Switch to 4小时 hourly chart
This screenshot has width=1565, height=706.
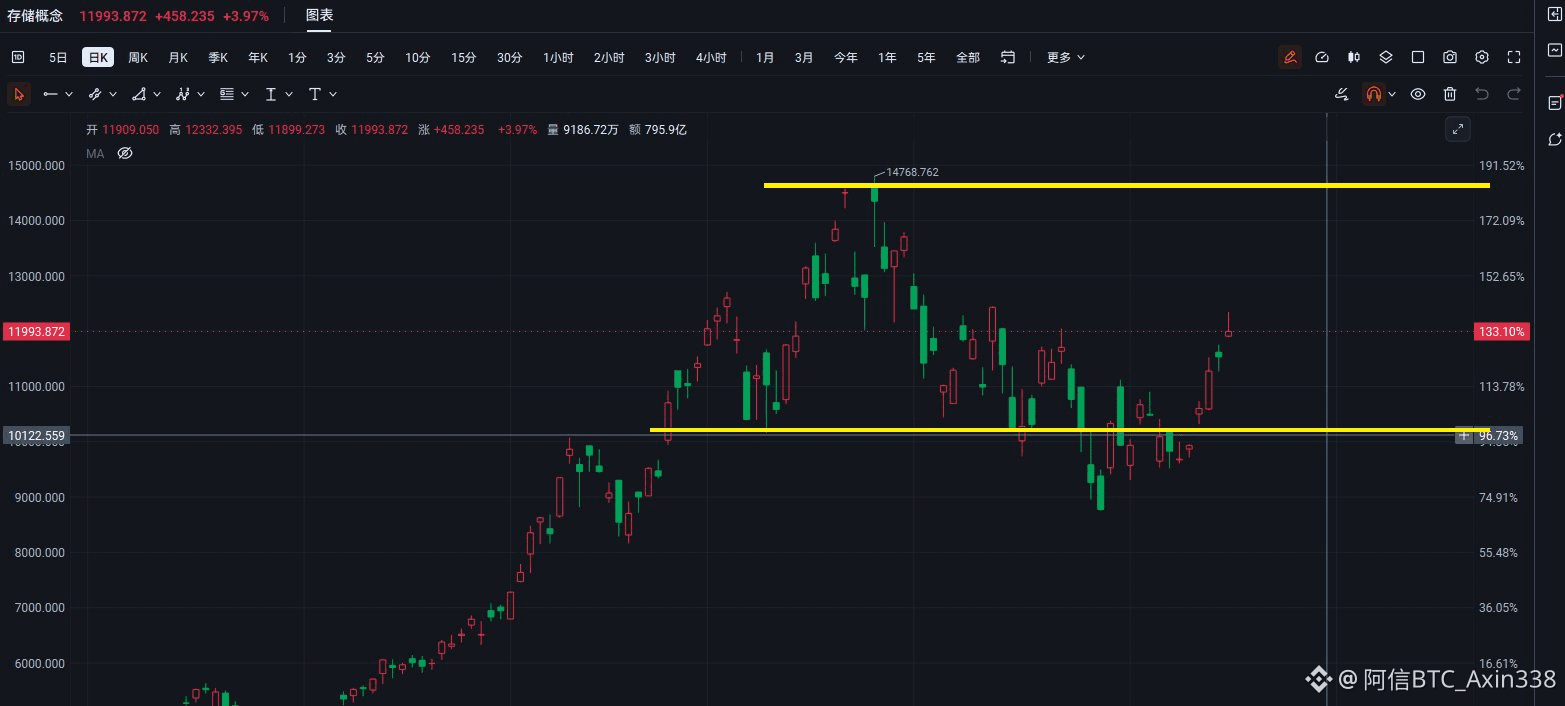[711, 57]
